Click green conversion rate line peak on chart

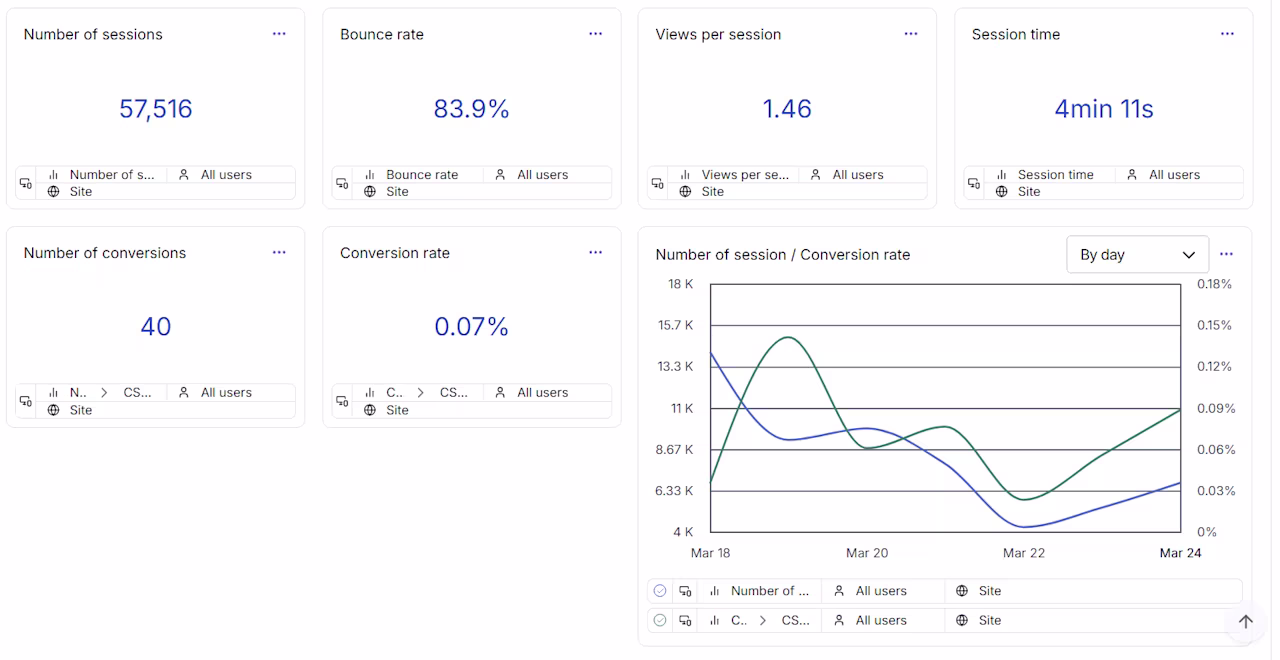789,337
